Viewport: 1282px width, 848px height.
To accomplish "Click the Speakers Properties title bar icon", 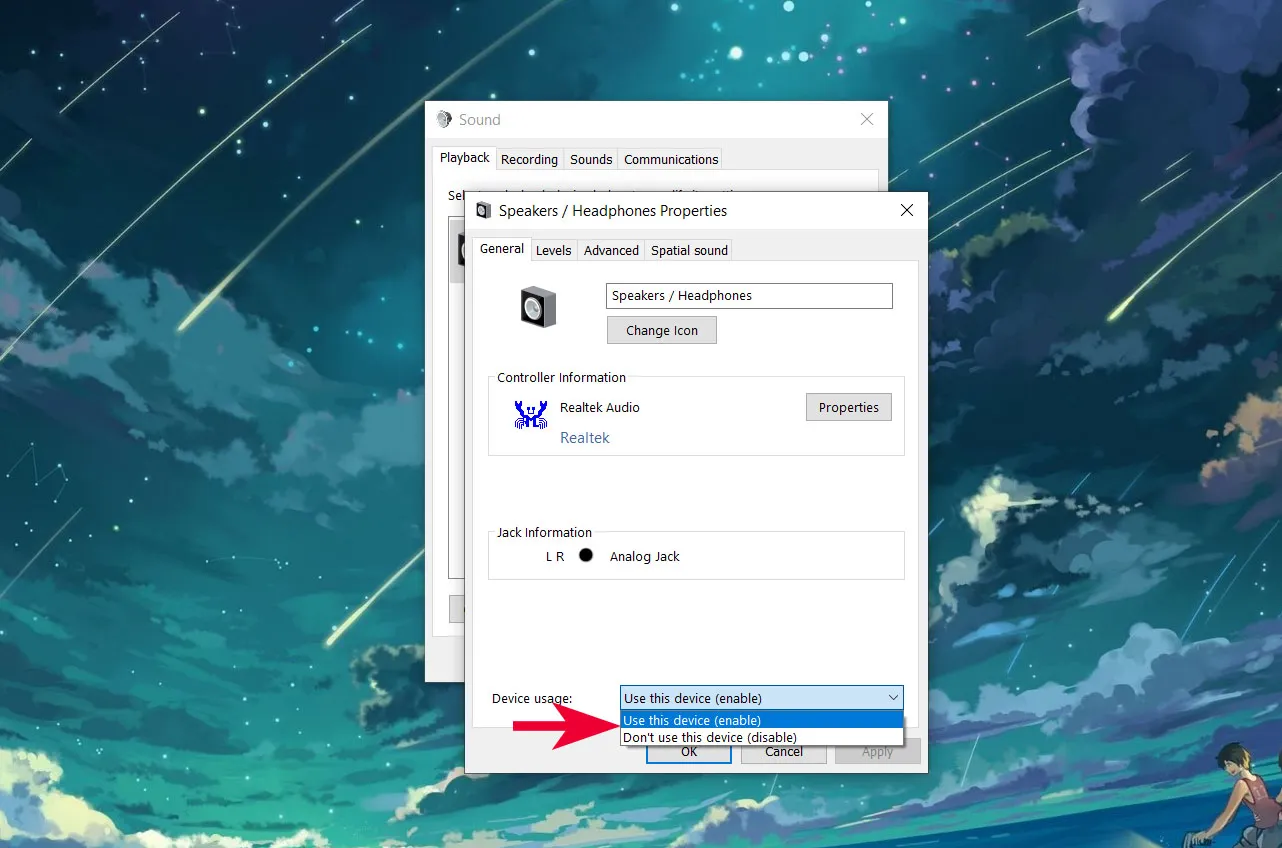I will 483,210.
